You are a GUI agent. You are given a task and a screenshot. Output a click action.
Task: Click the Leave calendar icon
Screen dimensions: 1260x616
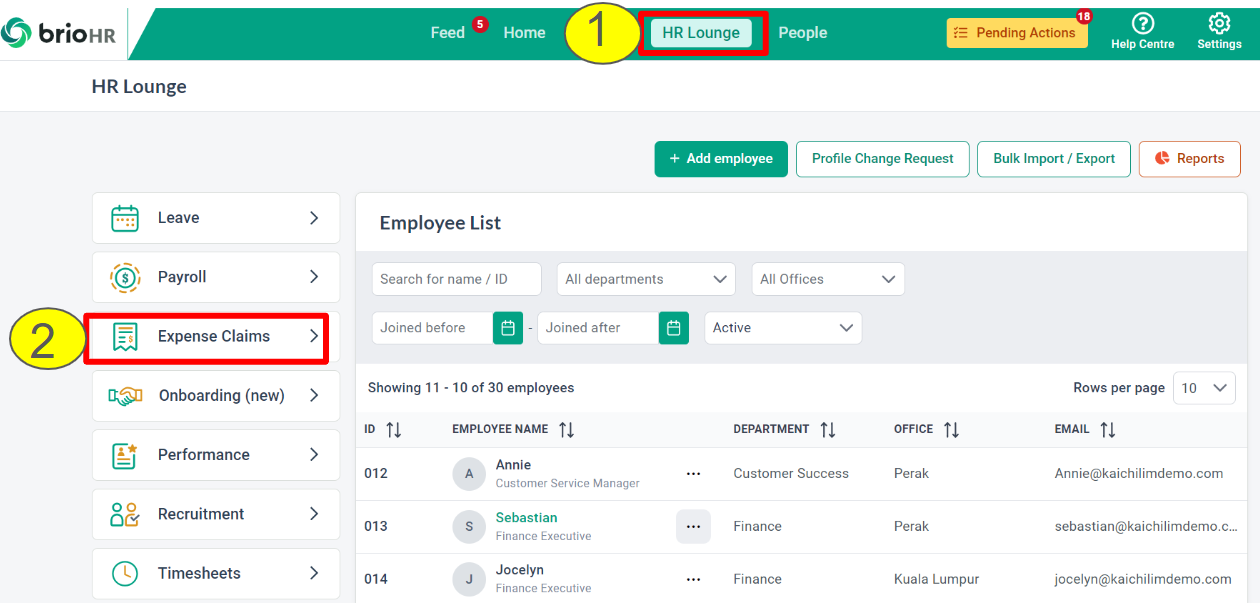coord(125,218)
